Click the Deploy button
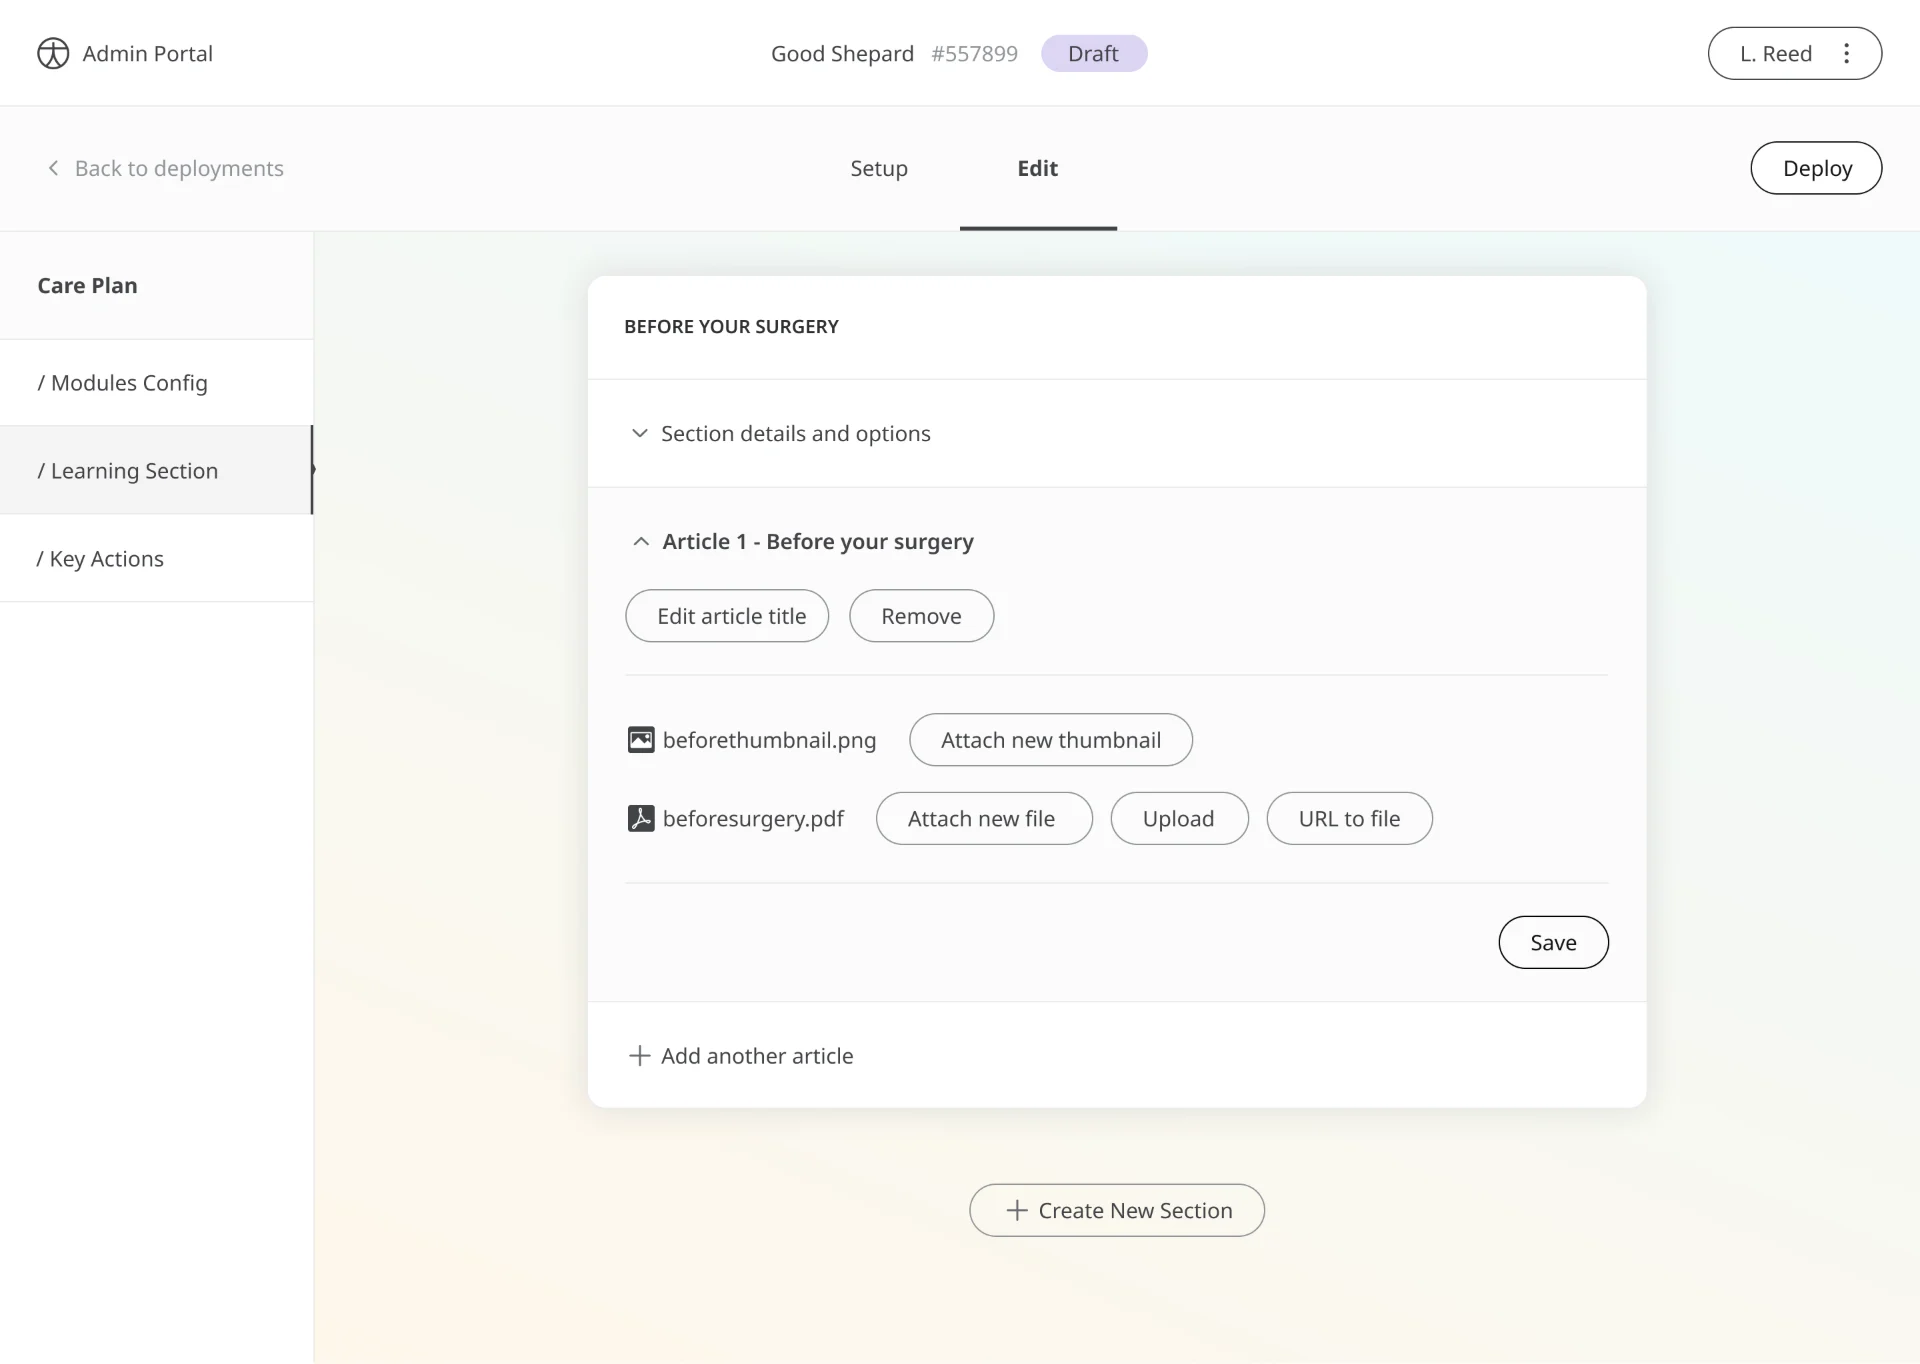This screenshot has width=1920, height=1364. [x=1816, y=168]
